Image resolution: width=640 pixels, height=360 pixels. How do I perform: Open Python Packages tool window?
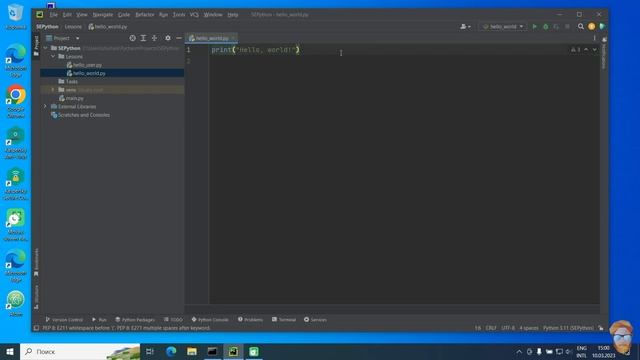[135, 320]
